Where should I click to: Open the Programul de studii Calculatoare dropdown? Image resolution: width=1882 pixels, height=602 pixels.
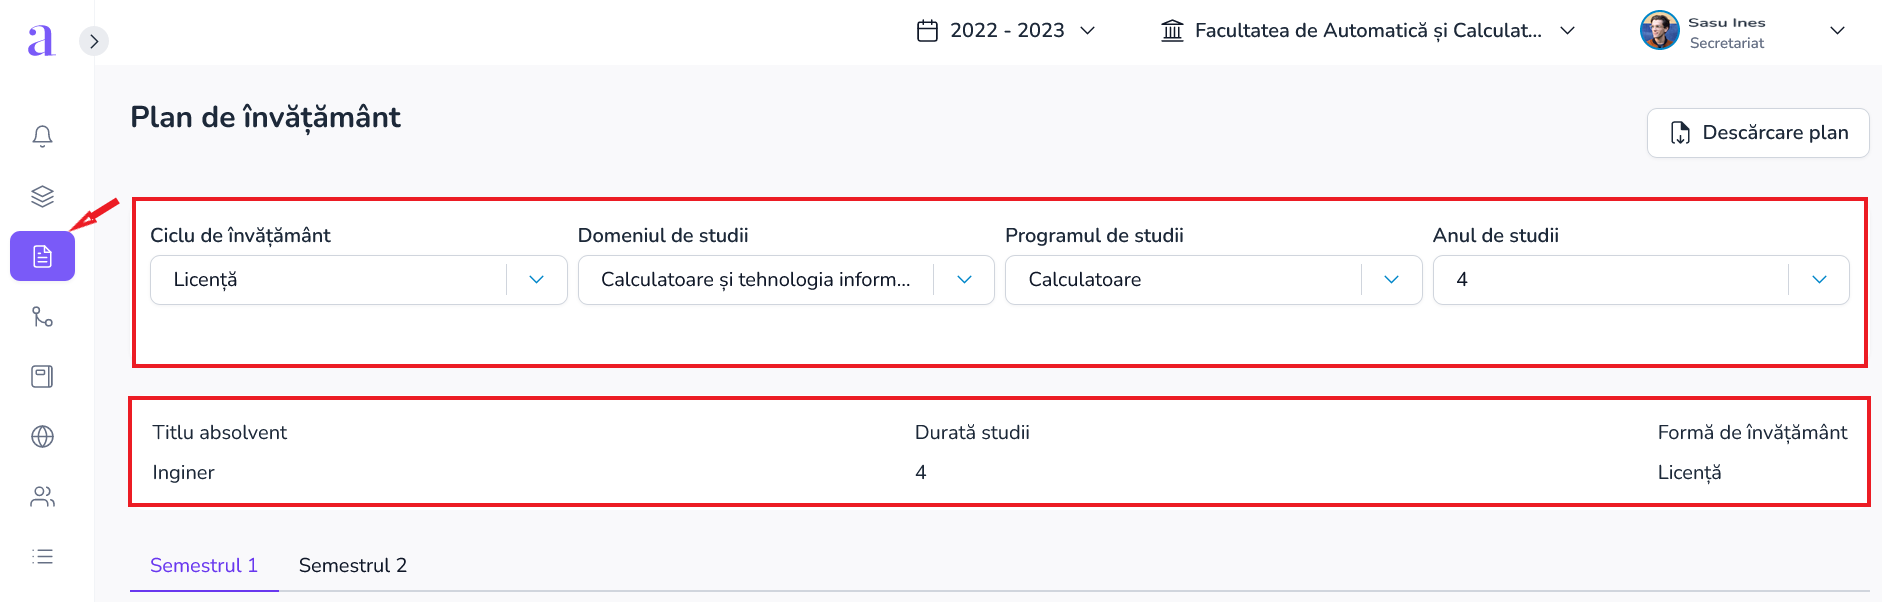[x=1213, y=280]
